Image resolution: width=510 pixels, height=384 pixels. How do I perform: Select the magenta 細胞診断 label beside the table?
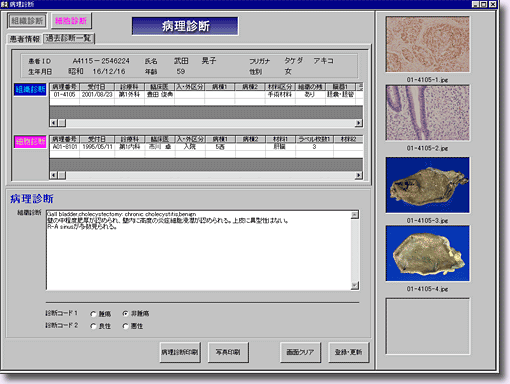30,142
